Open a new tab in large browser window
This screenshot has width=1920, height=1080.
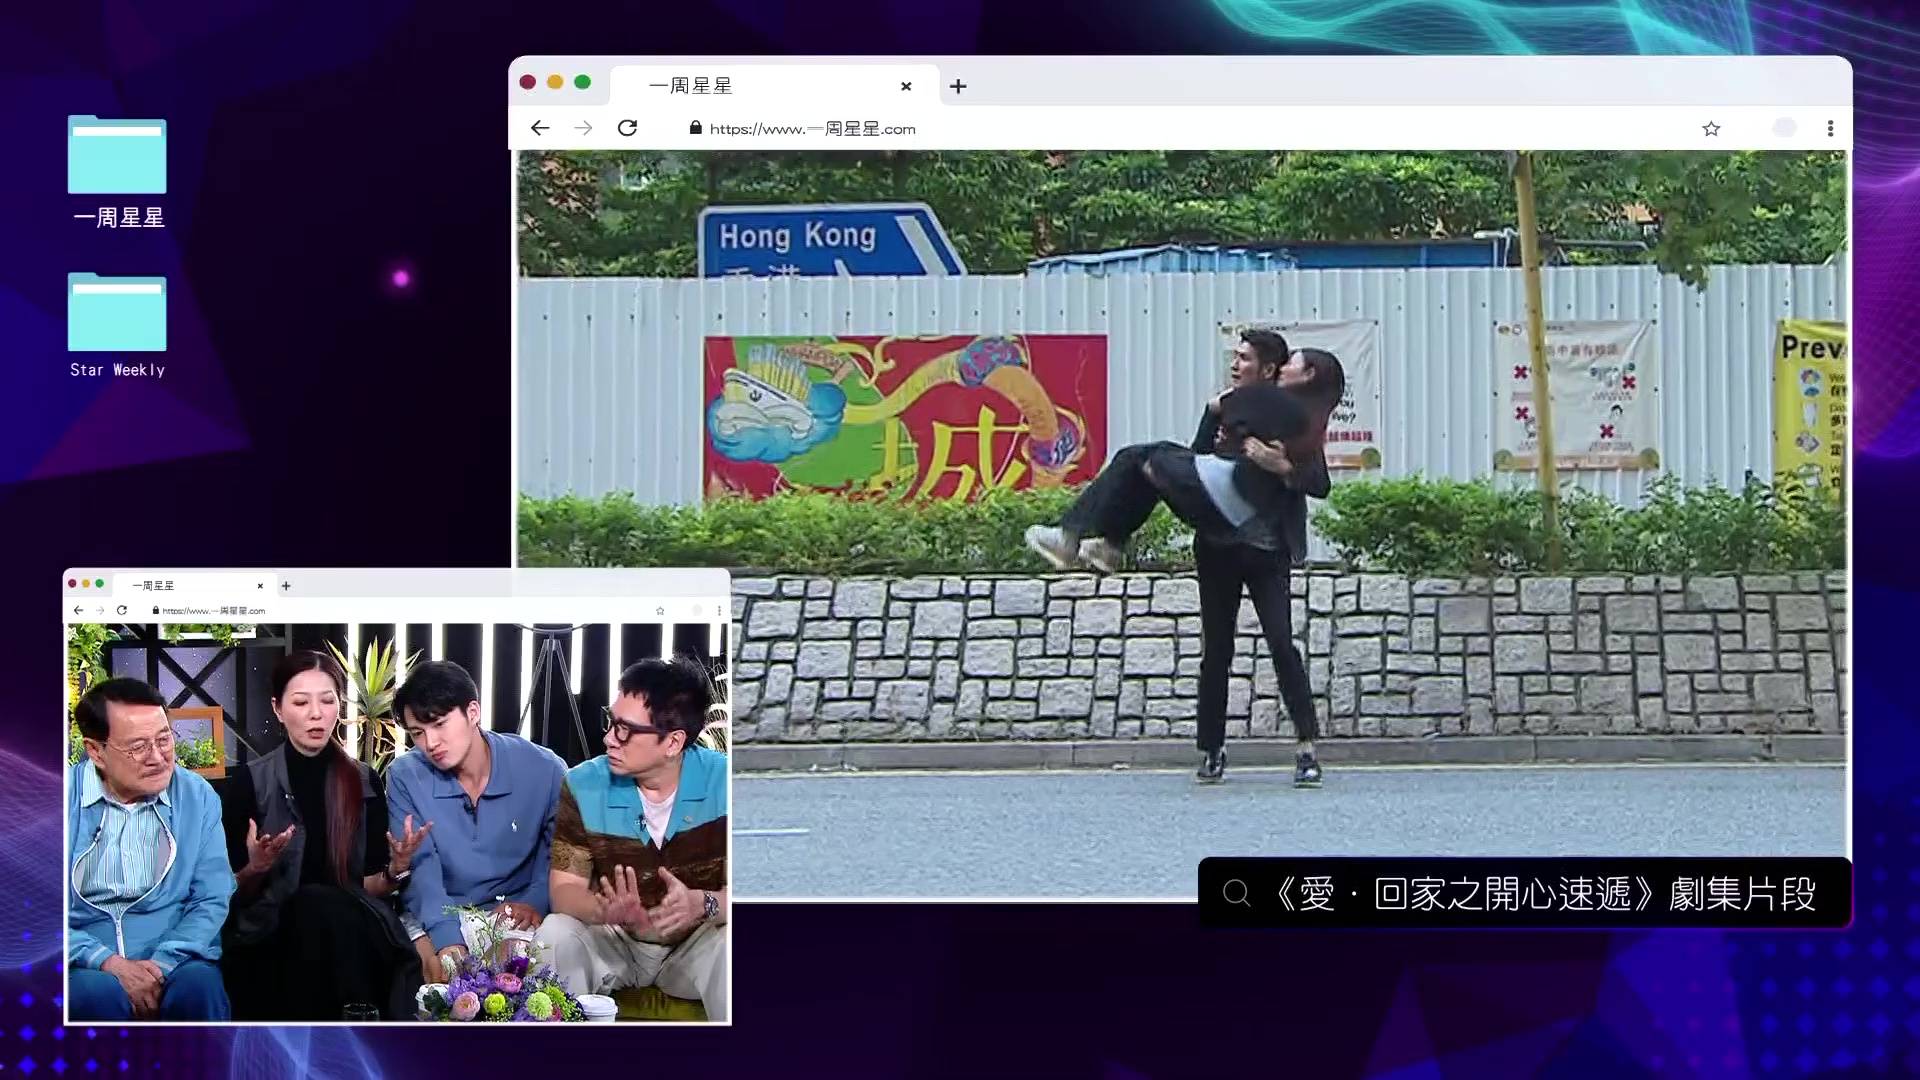click(x=958, y=86)
